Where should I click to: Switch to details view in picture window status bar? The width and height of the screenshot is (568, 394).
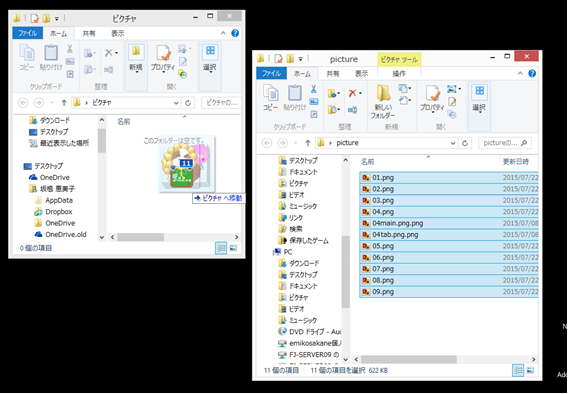[x=518, y=370]
